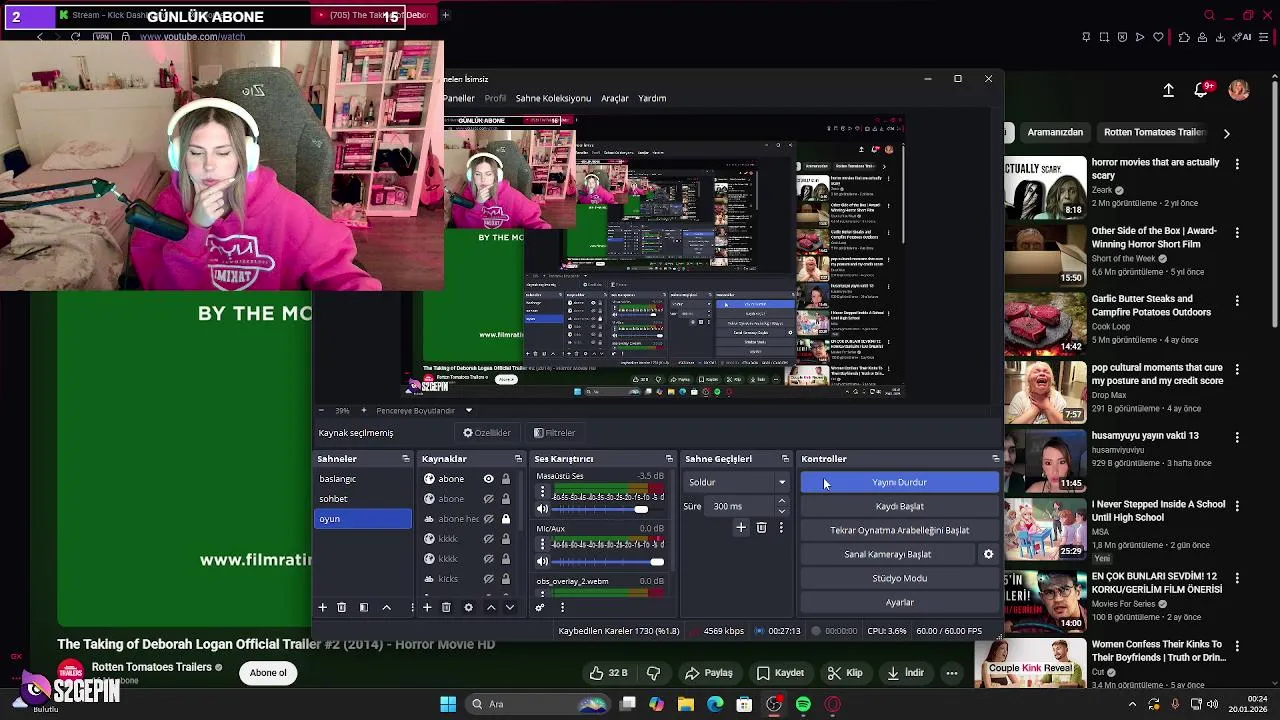Click Yayını Durdur button

pos(899,482)
